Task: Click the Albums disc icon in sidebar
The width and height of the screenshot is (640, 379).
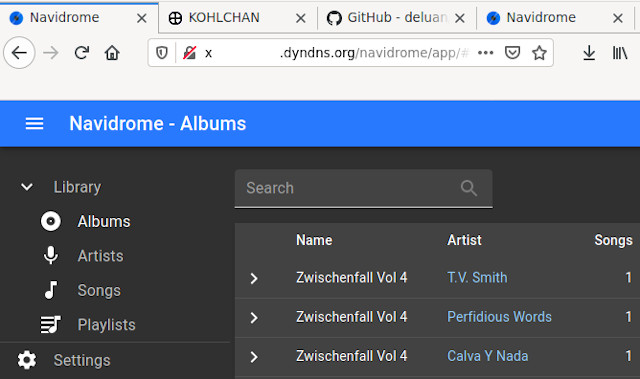Action: (51, 222)
